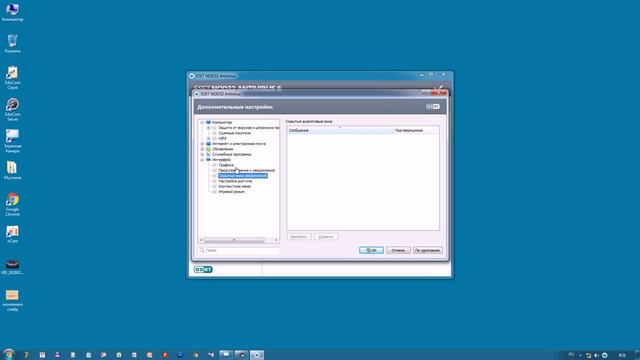This screenshot has width=640, height=360.
Task: Click the tree's horizontal scrollbar thumb
Action: 234,240
